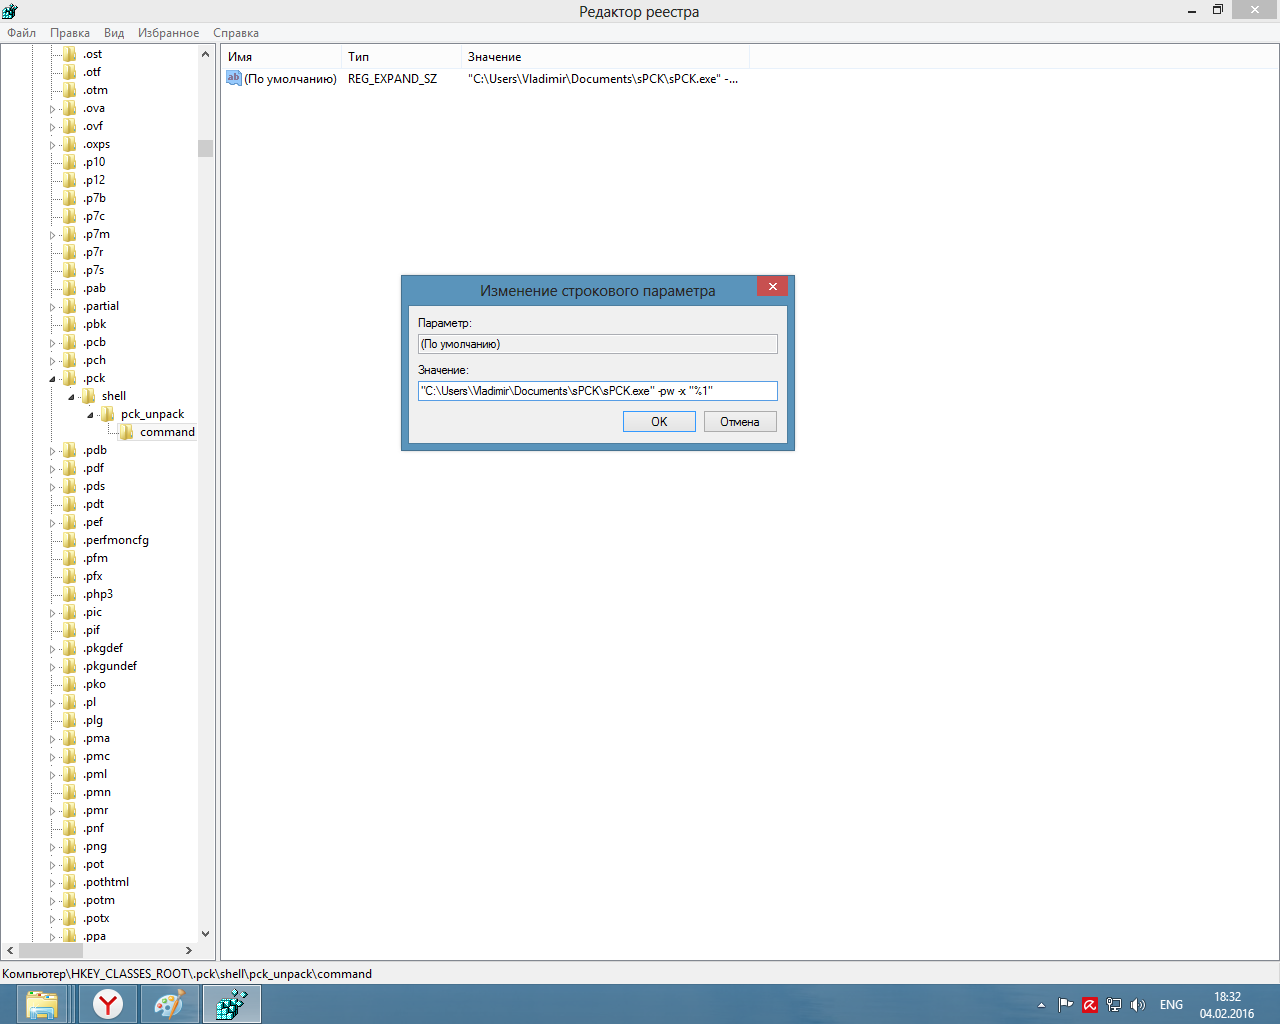The width and height of the screenshot is (1280, 1024).
Task: Switch input language via ENG indicator
Action: point(1171,1005)
